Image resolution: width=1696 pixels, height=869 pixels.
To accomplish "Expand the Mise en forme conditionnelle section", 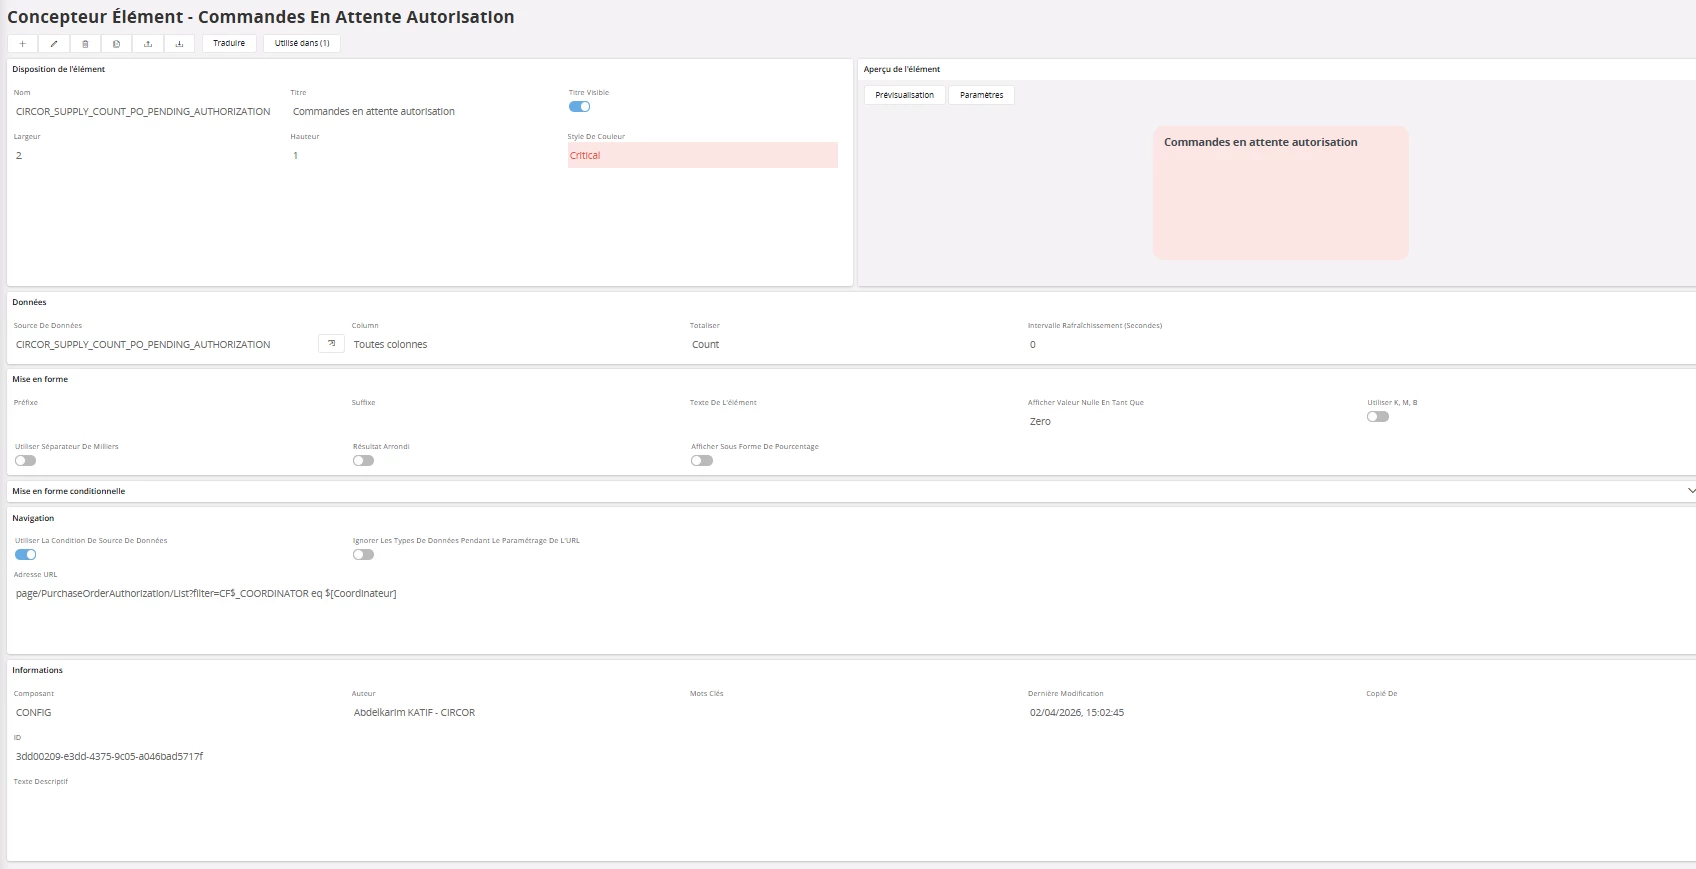I will [1691, 491].
